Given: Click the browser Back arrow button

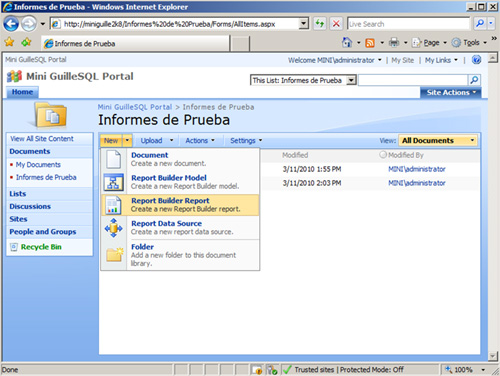Looking at the screenshot, I should click(11, 24).
